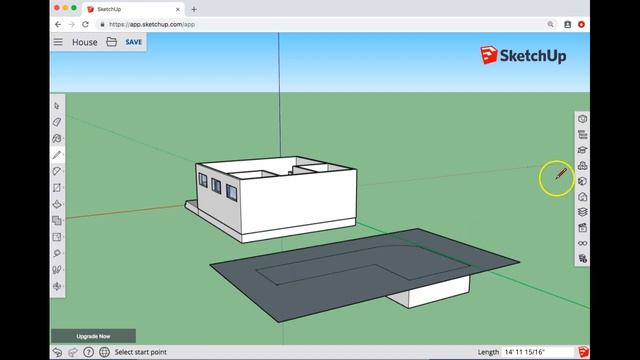Image resolution: width=640 pixels, height=360 pixels.
Task: Select the Paint bucket tool
Action: coord(57,138)
